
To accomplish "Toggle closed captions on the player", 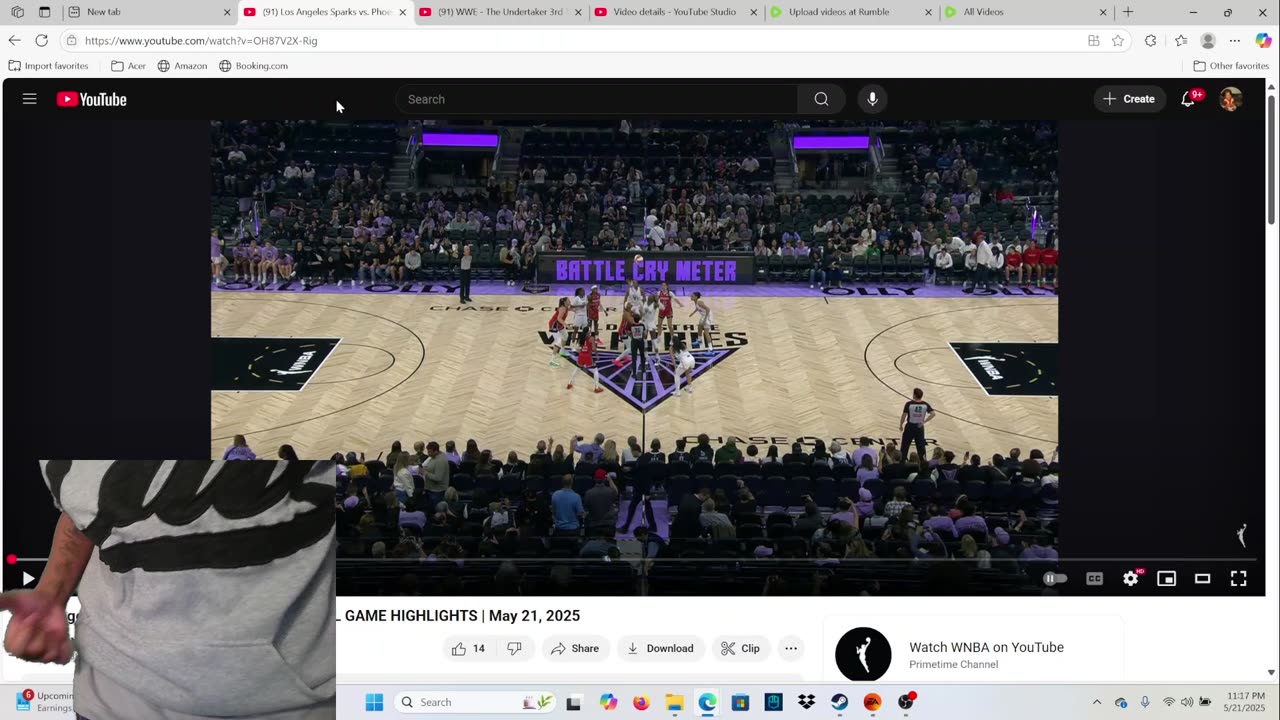I will coord(1094,578).
